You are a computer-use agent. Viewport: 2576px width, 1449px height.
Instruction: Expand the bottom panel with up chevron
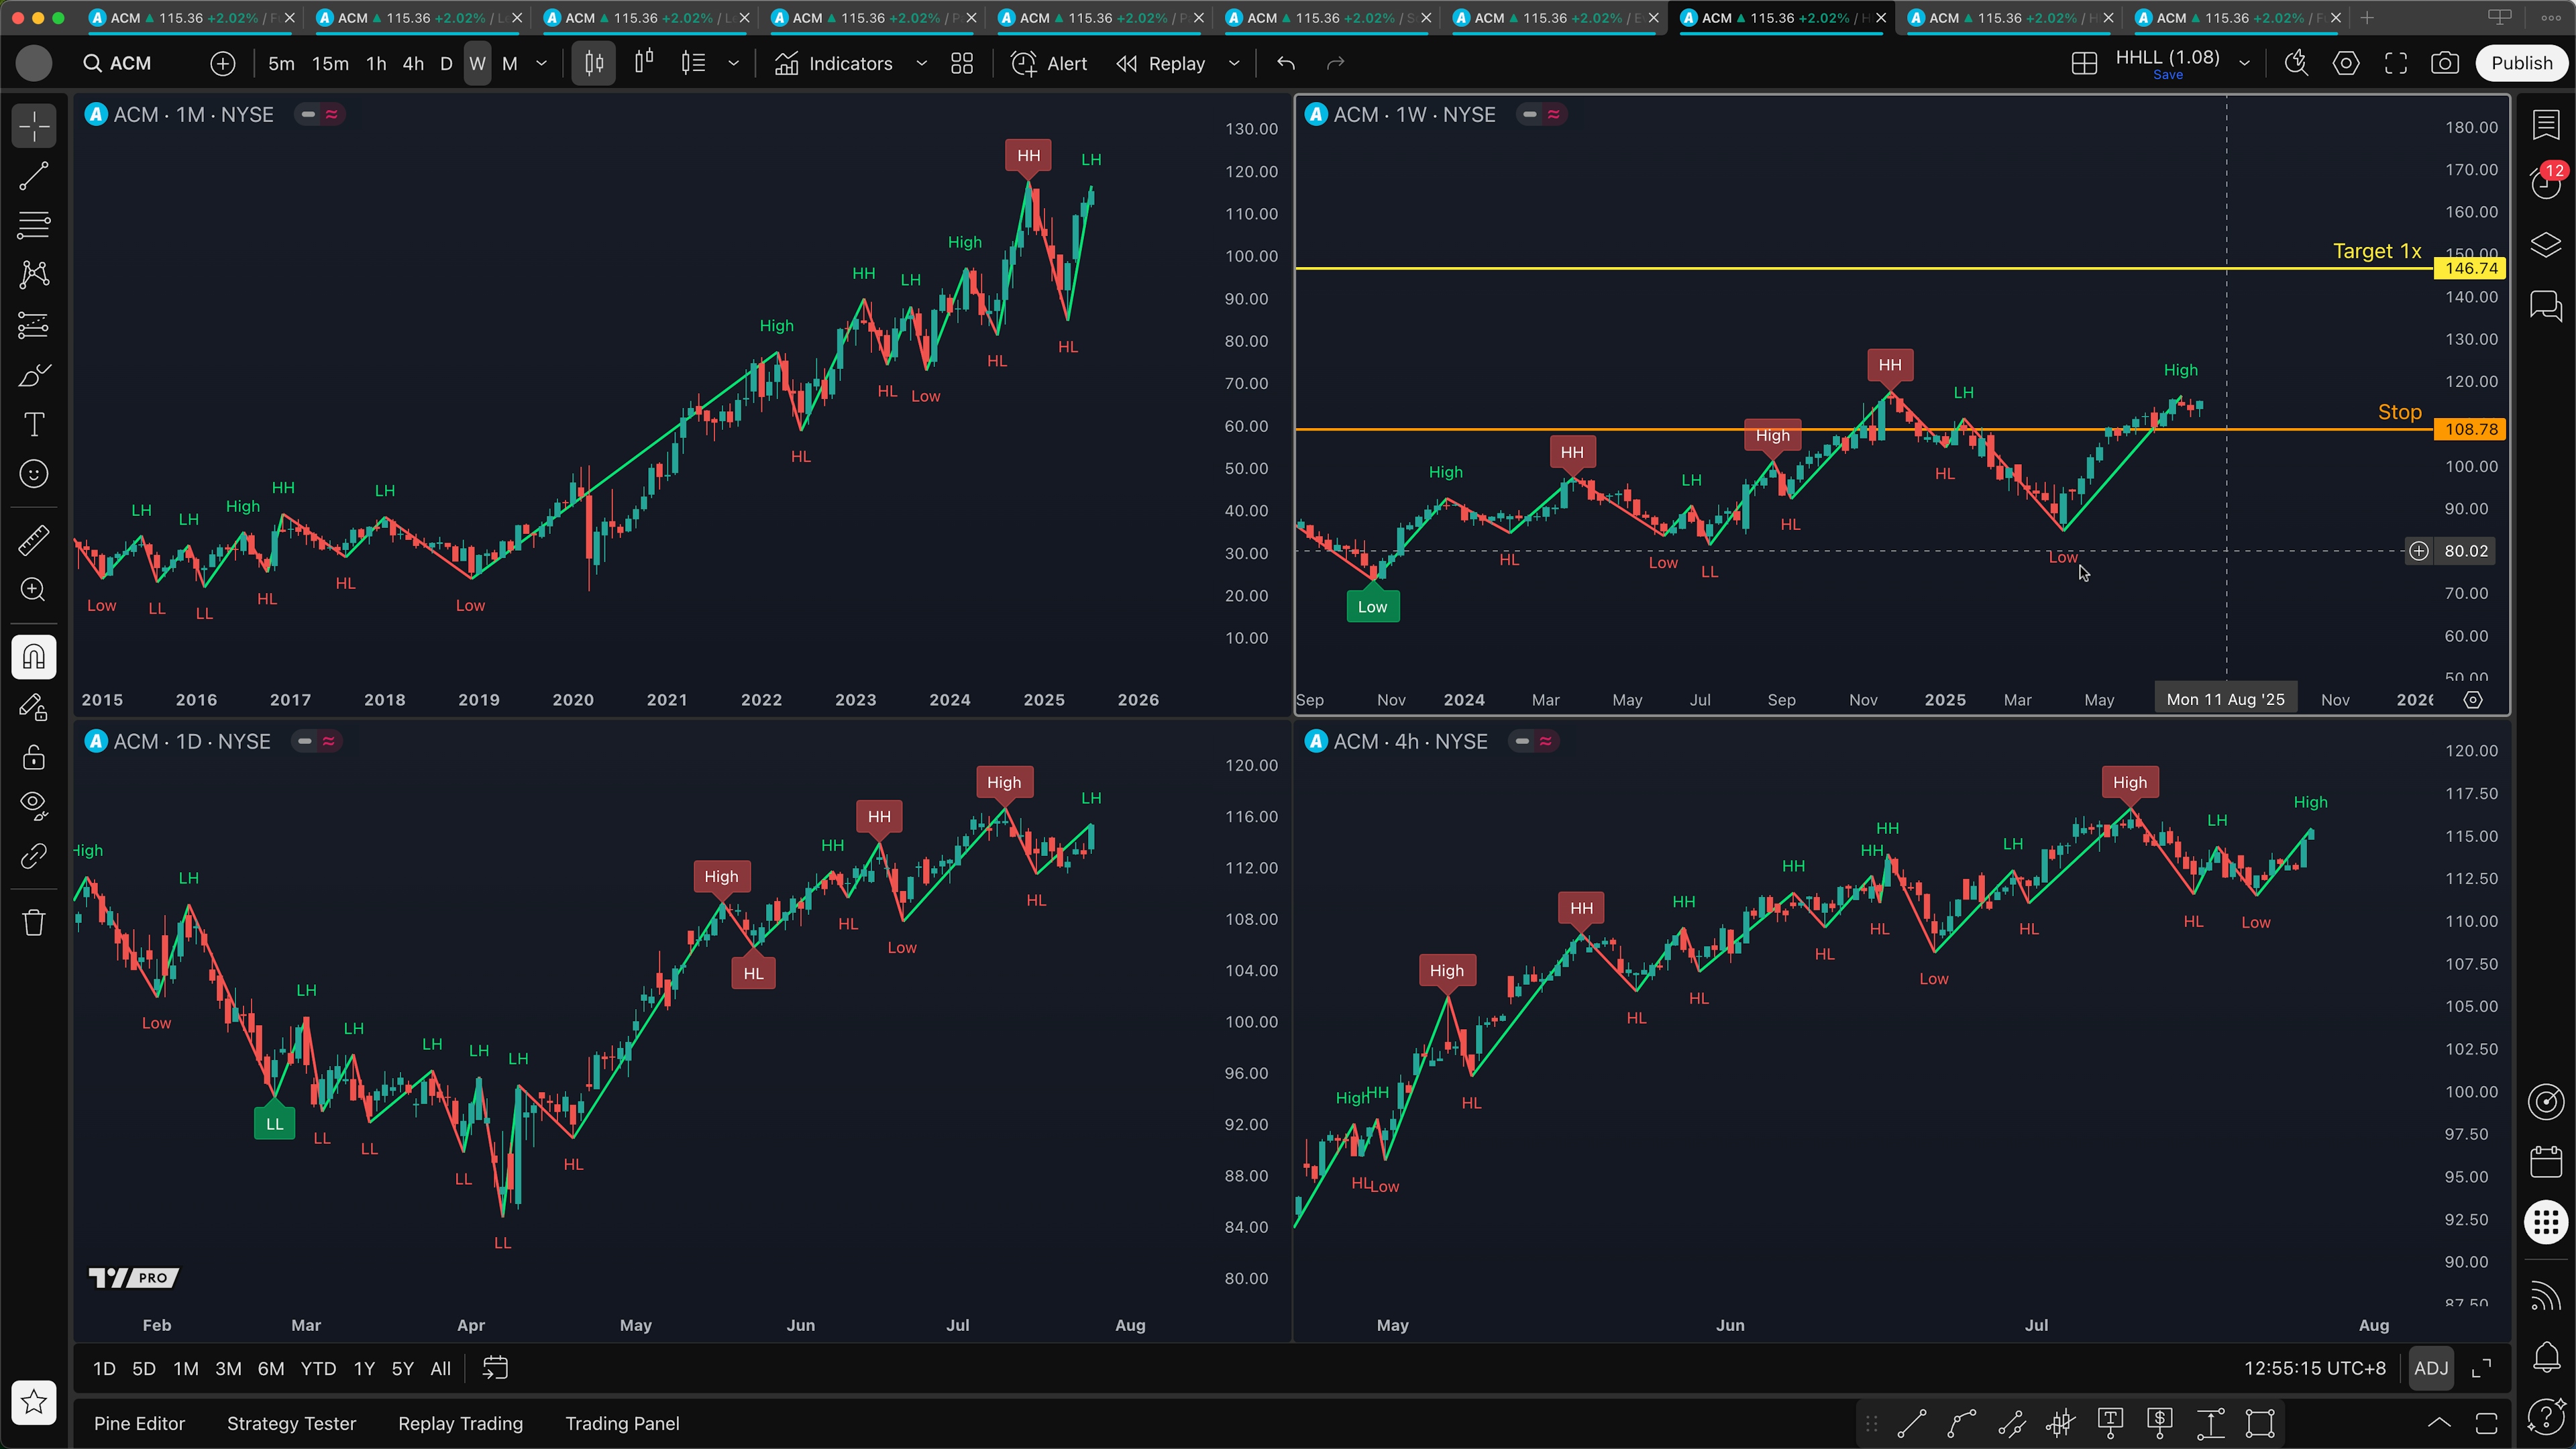(2439, 1424)
